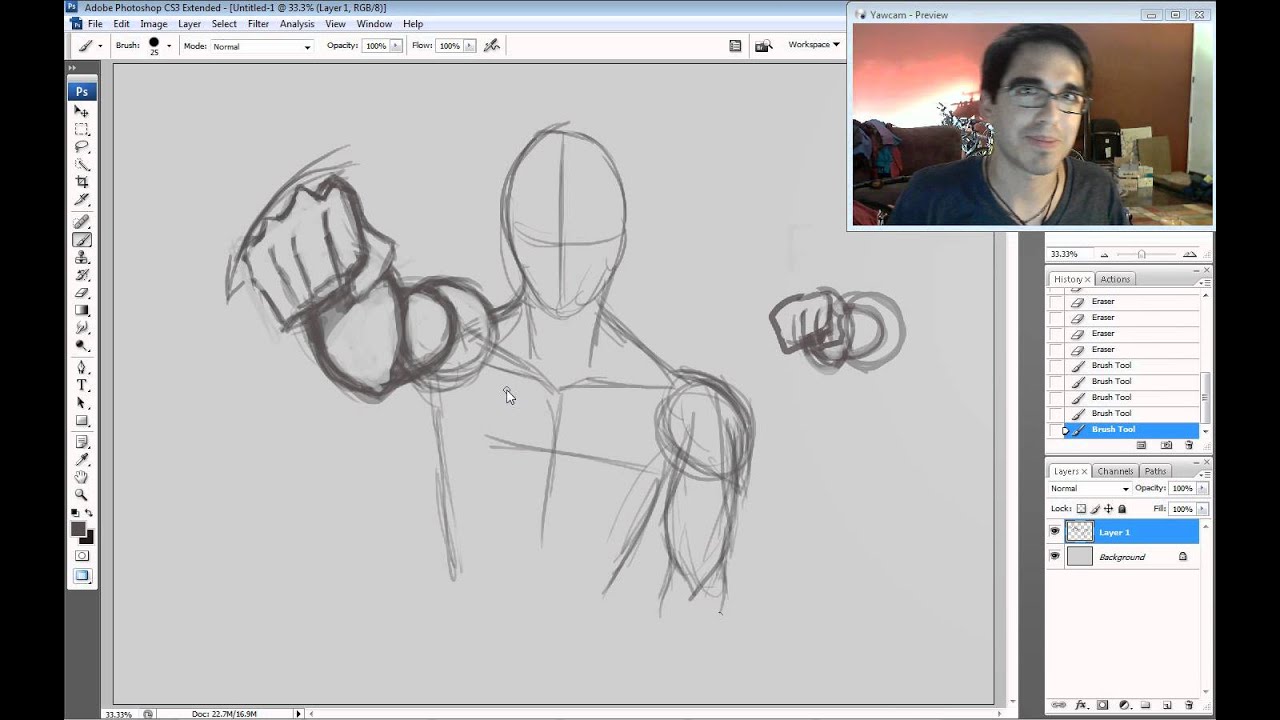Select the Move tool

82,112
